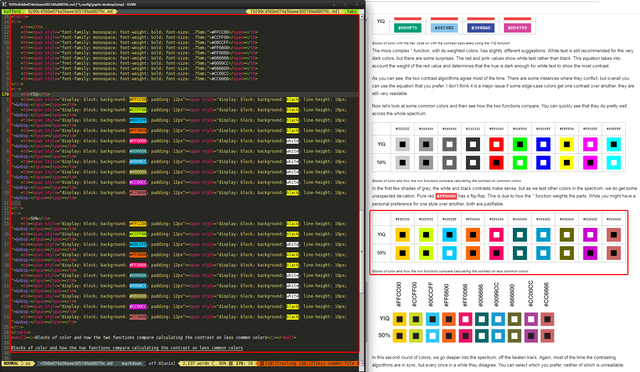Click bright green swatch in common colors 50% row
Viewport: 640px width, 372px height.
(520, 163)
